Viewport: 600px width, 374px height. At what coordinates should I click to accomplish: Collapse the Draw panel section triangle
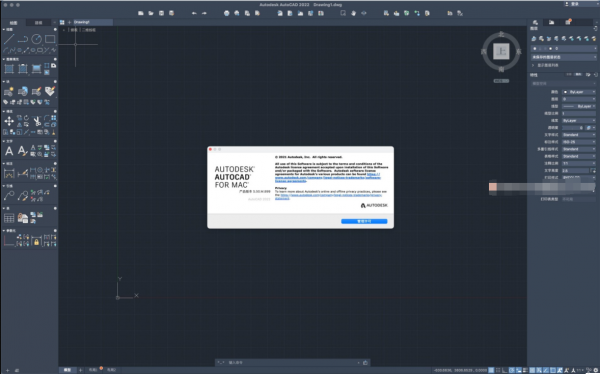click(x=4, y=29)
